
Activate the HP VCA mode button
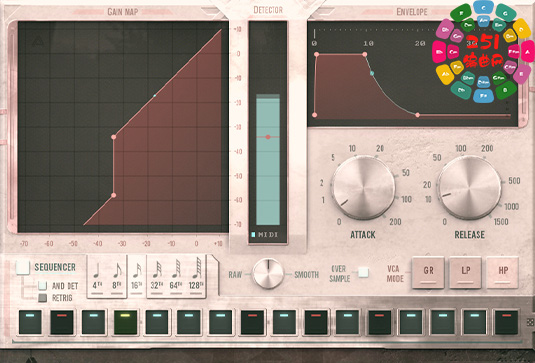pyautogui.click(x=503, y=272)
